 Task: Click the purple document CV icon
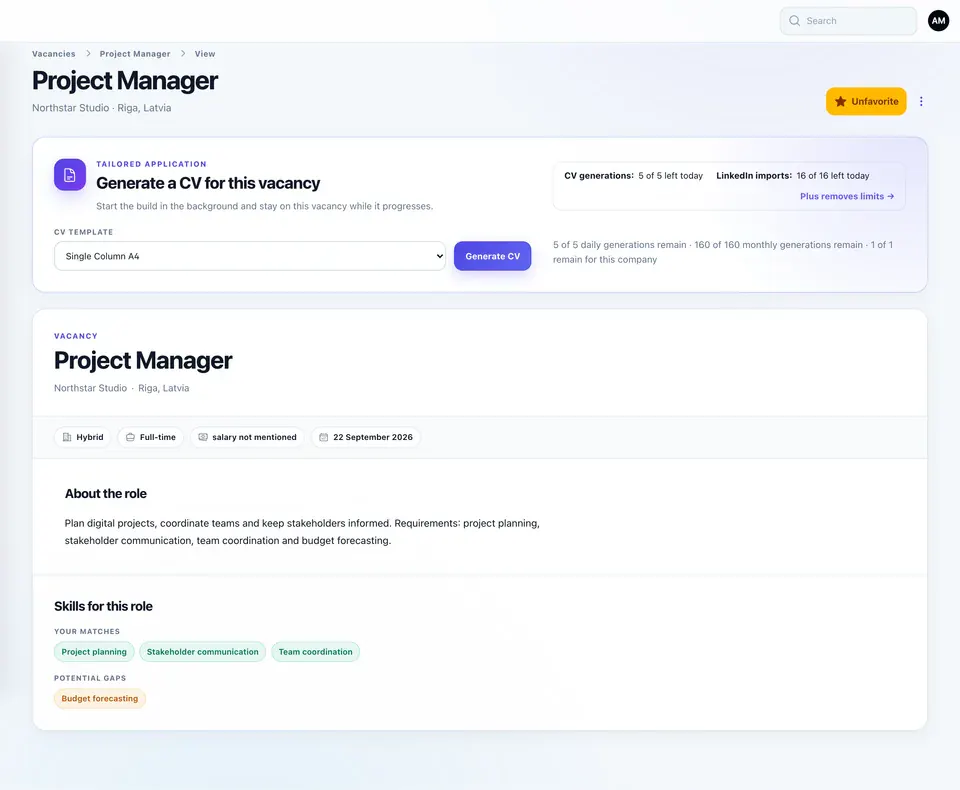[70, 175]
